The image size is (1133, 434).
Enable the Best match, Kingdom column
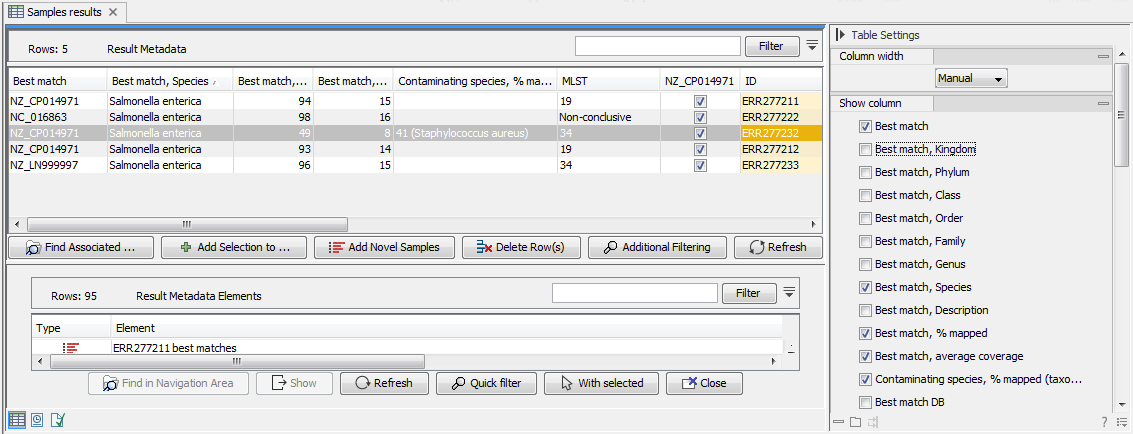pos(865,149)
